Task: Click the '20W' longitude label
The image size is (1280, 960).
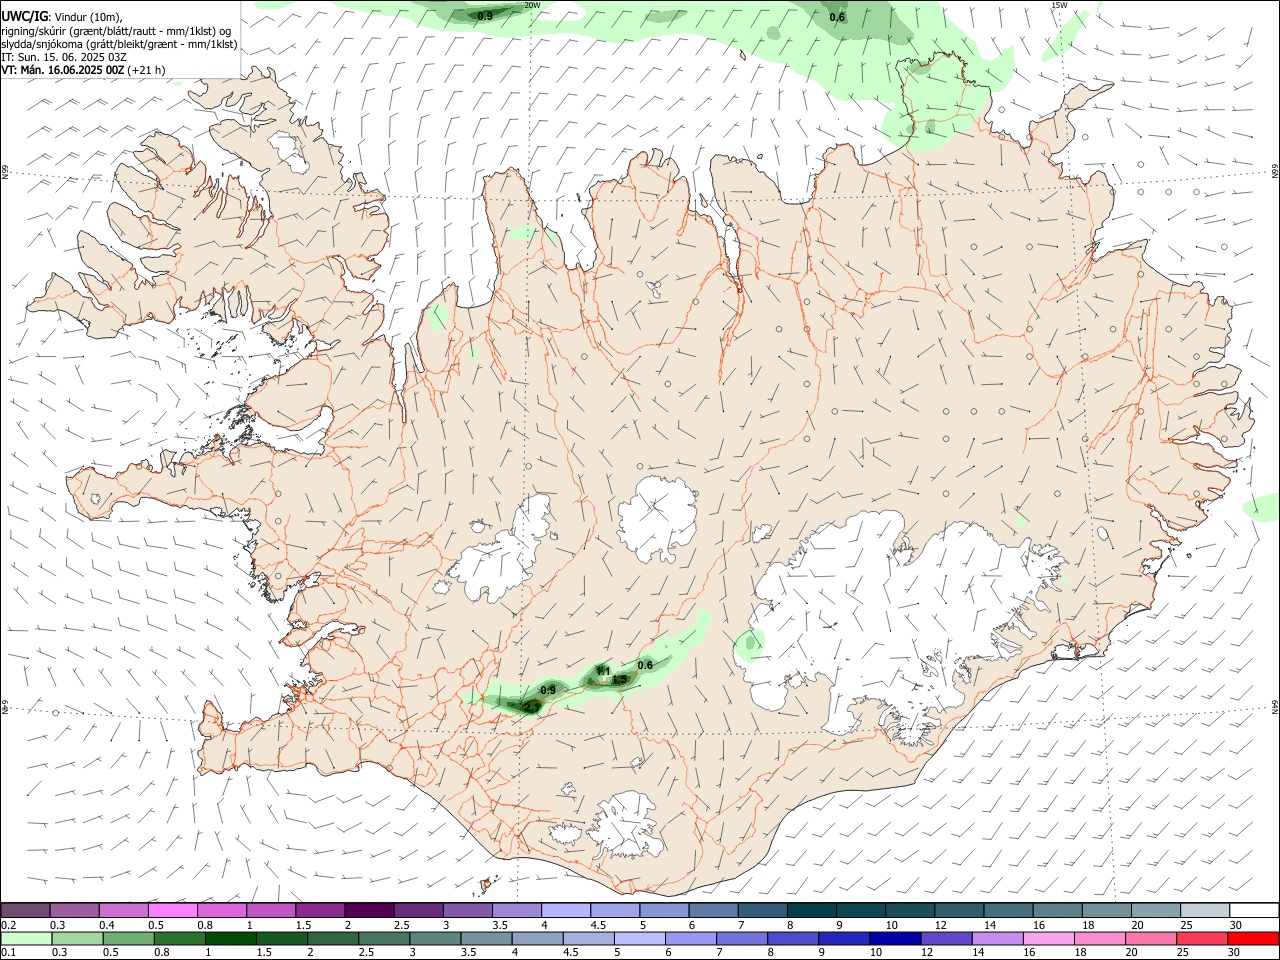Action: 532,5
